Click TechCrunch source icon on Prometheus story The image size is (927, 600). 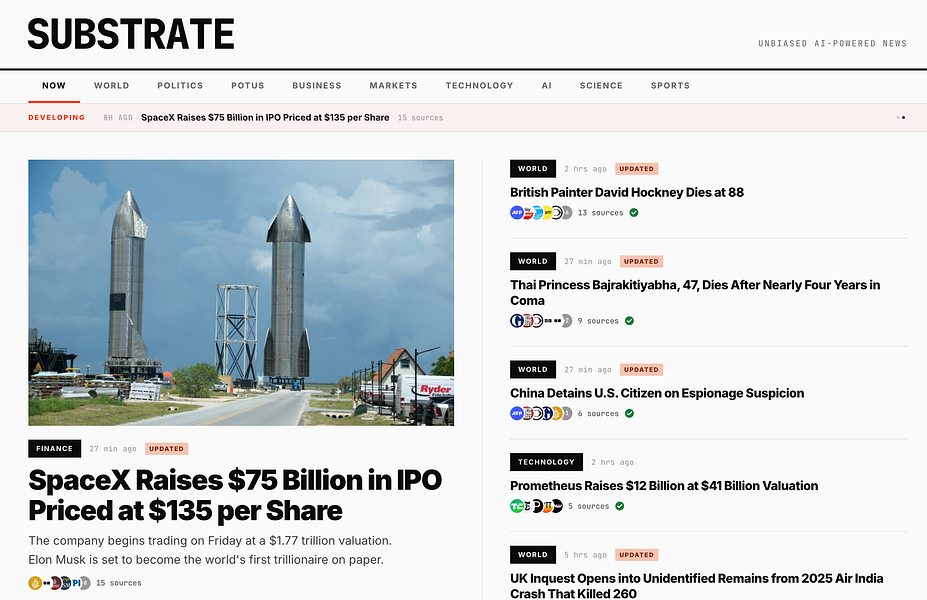click(517, 506)
